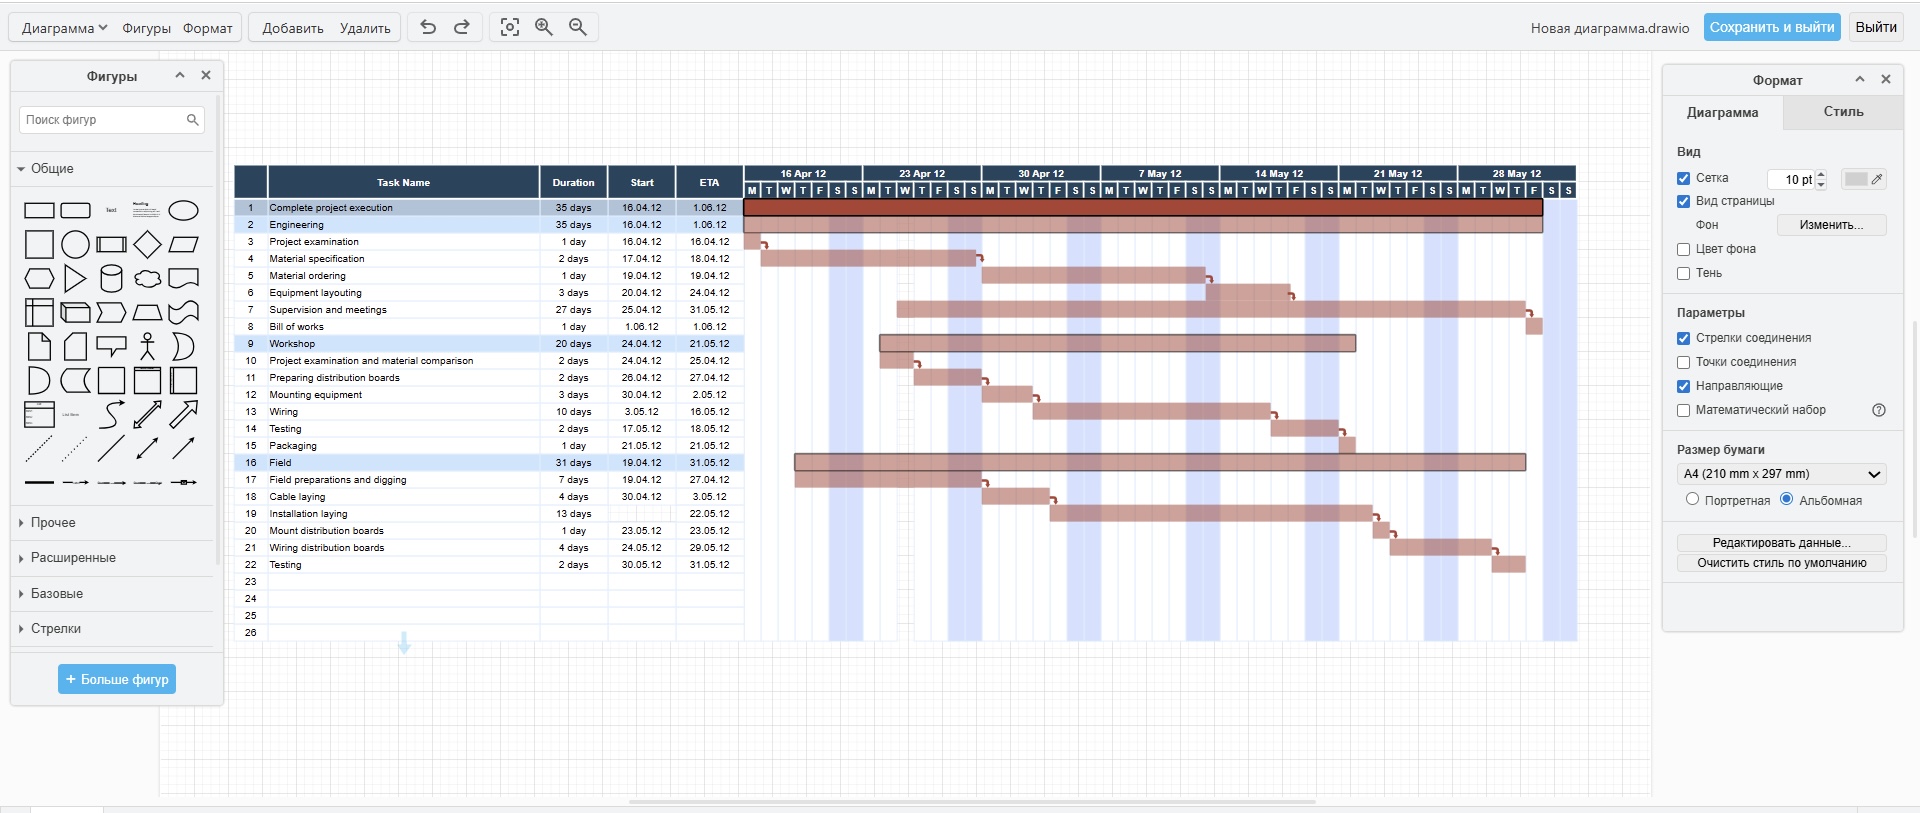This screenshot has height=813, width=1920.
Task: Select the ellipse shape in shapes palette
Action: coord(183,210)
